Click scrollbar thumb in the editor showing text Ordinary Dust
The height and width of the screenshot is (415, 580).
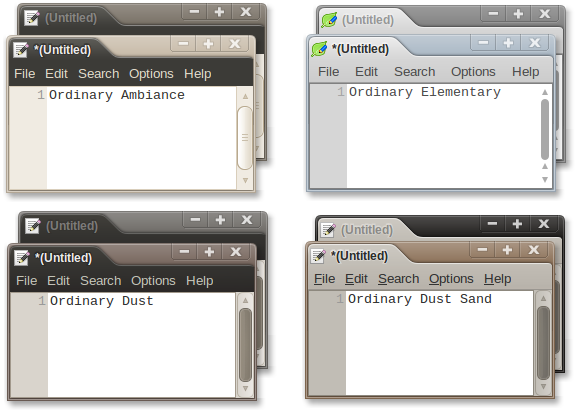246,345
